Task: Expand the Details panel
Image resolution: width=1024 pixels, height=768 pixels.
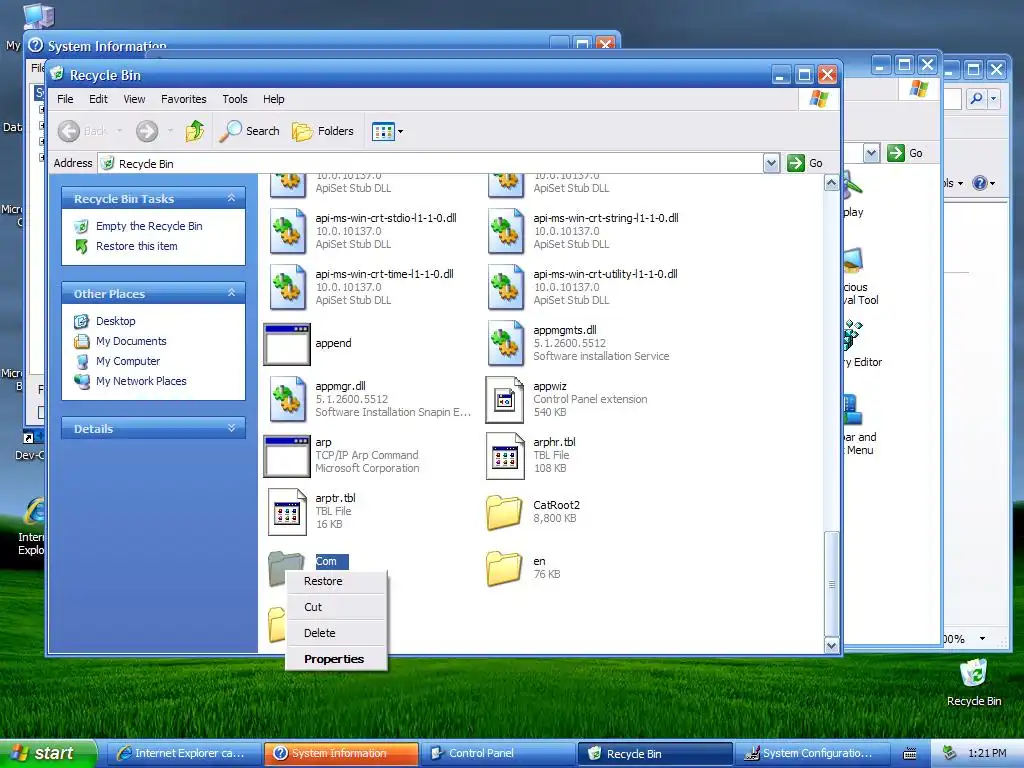Action: tap(231, 428)
